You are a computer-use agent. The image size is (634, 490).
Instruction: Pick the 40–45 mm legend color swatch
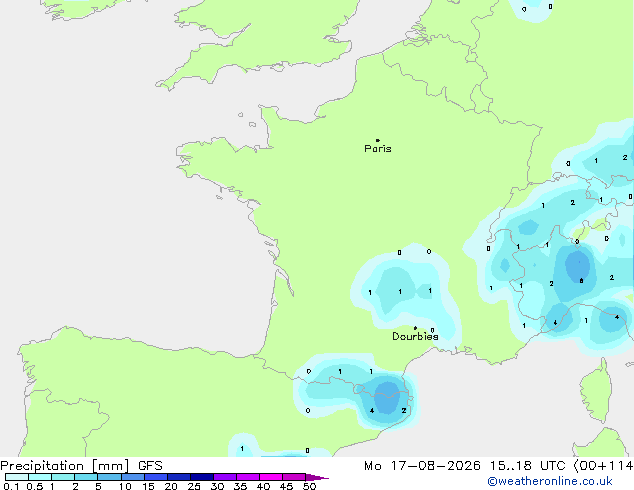tap(271, 477)
